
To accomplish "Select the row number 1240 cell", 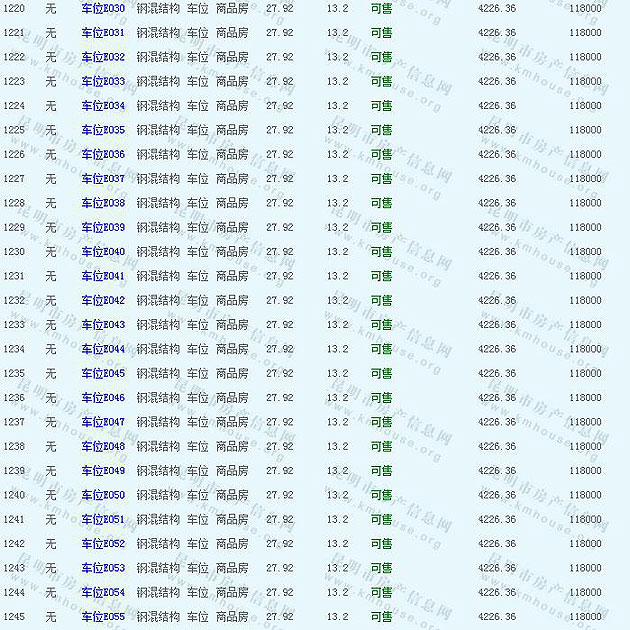I will pyautogui.click(x=14, y=495).
